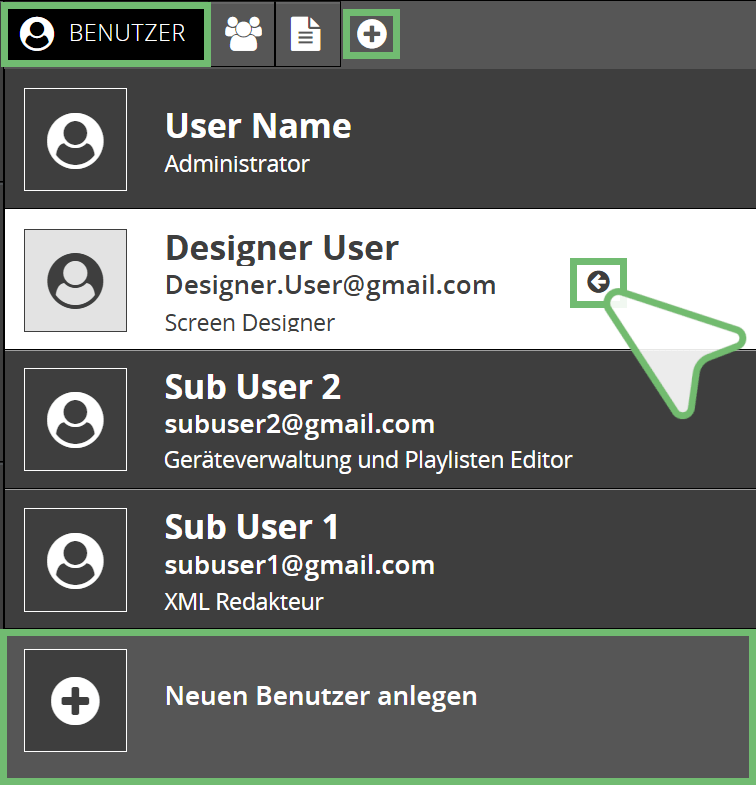Open the BENUTZER tab
Viewport: 756px width, 785px height.
pyautogui.click(x=105, y=33)
